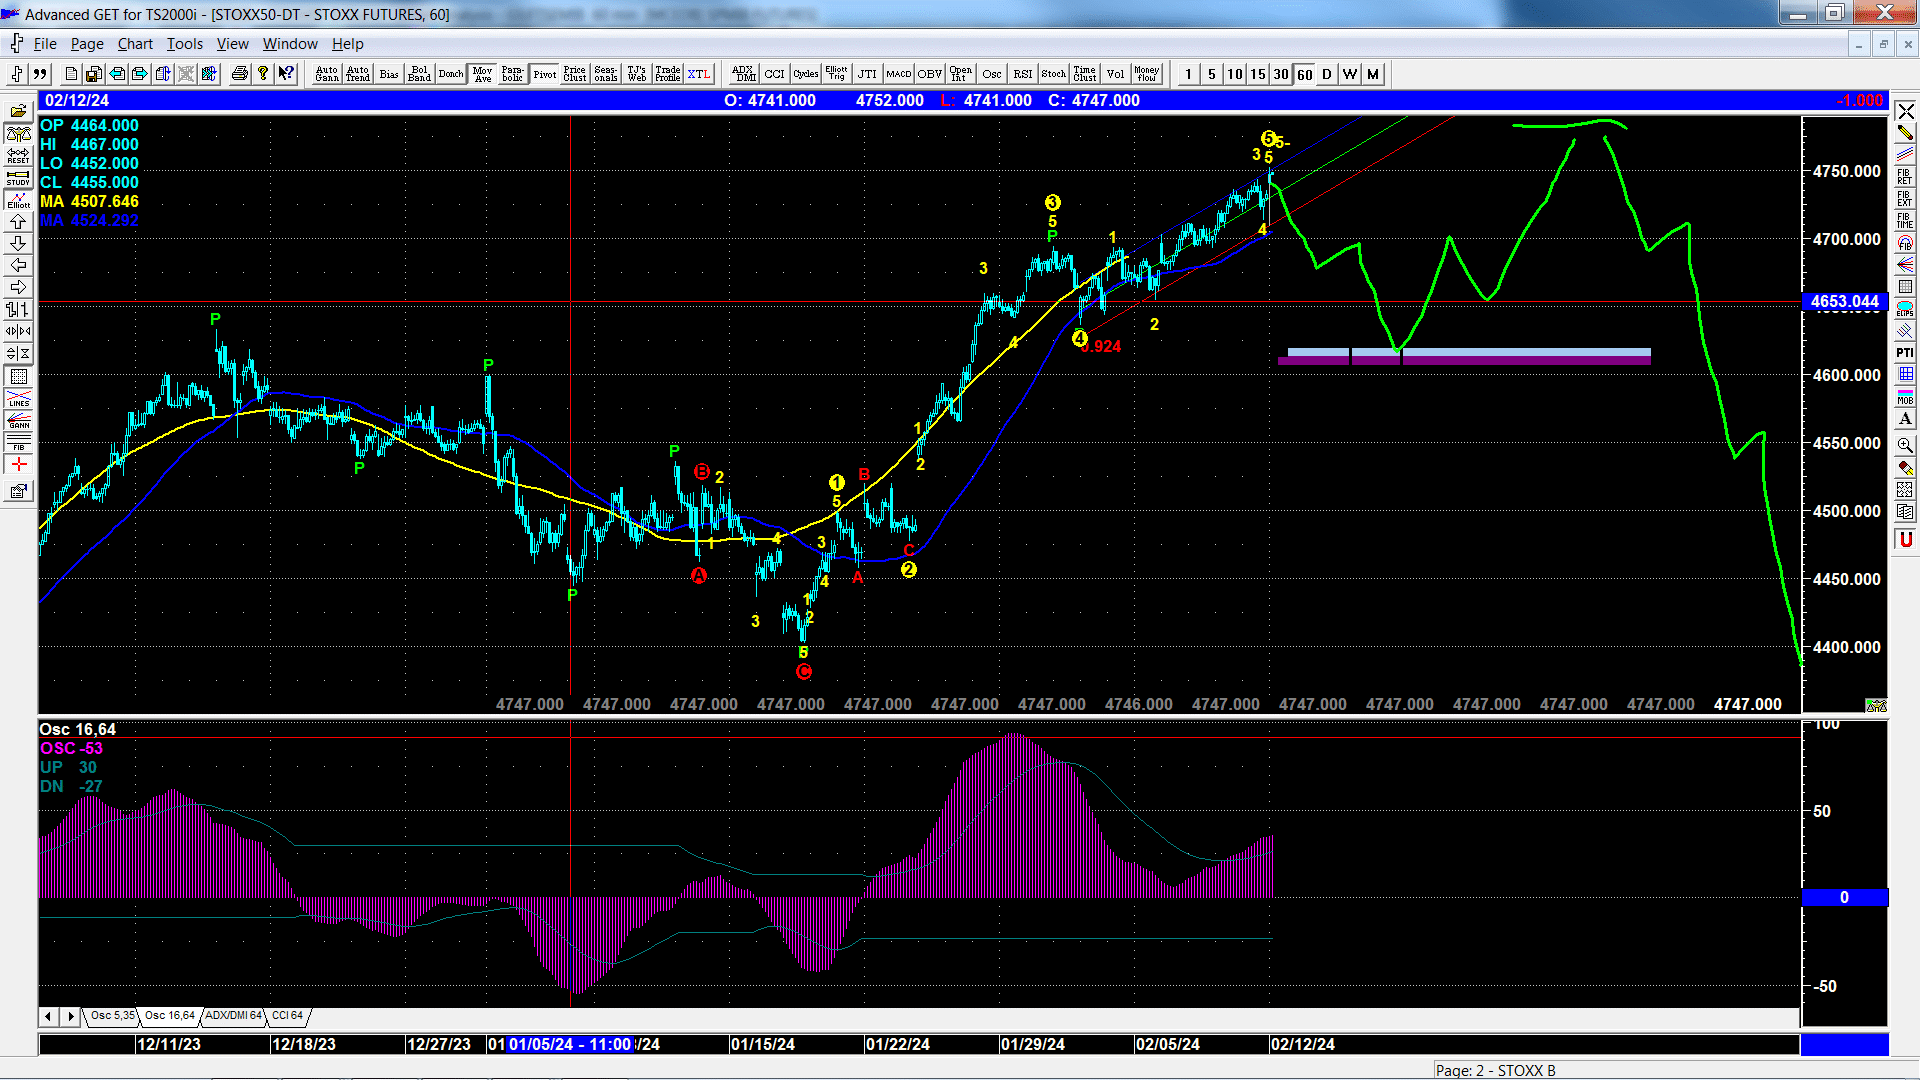Click the yellow question mark help icon
Viewport: 1920px width, 1080px height.
coord(263,74)
